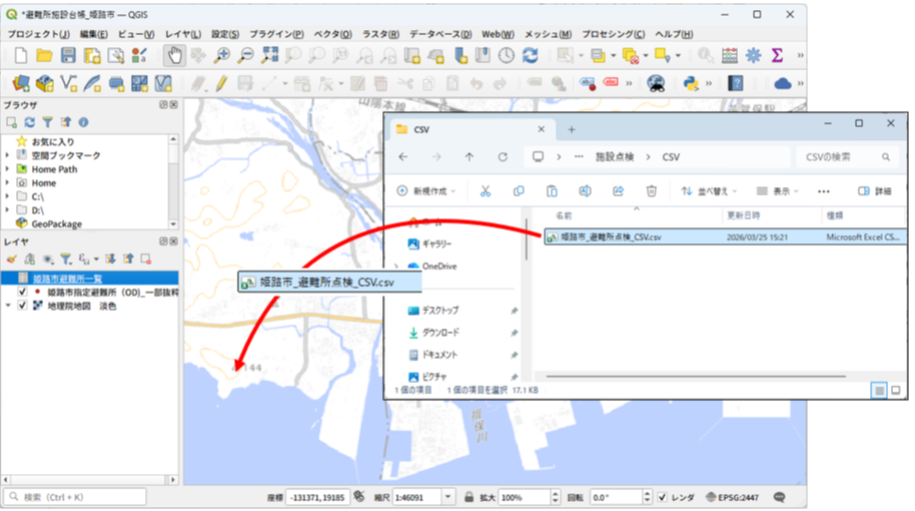Click the Zoom In magnifier tool
The image size is (915, 511).
222,56
